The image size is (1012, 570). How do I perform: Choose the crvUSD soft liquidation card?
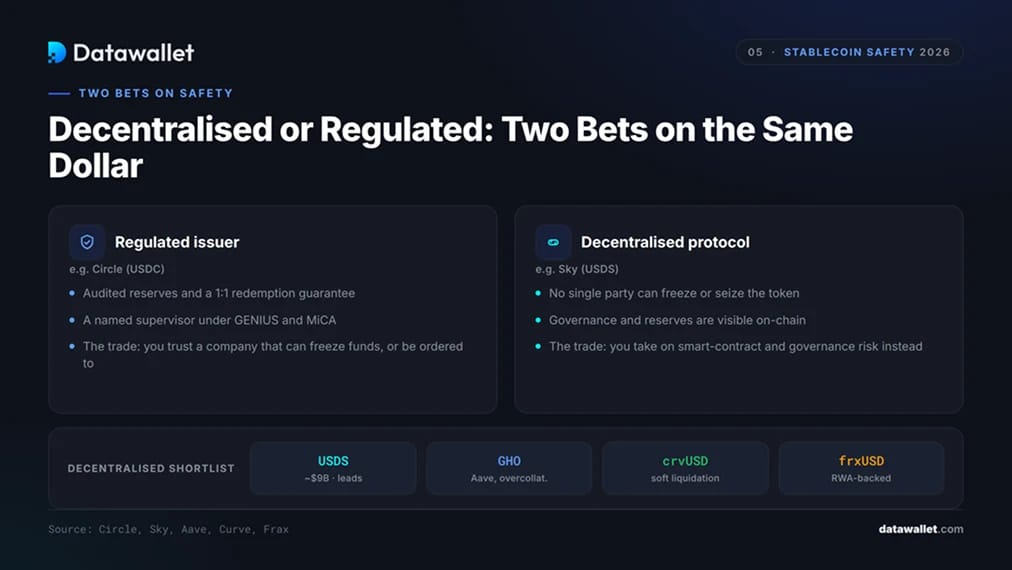pyautogui.click(x=685, y=468)
